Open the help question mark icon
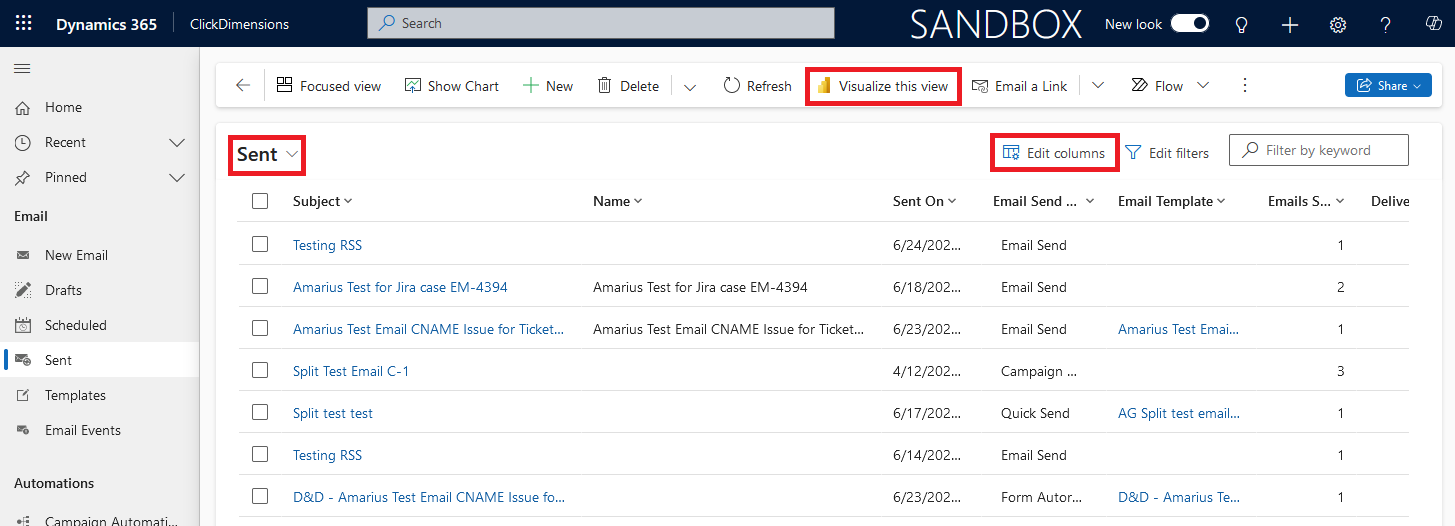This screenshot has height=526, width=1455. [1385, 24]
